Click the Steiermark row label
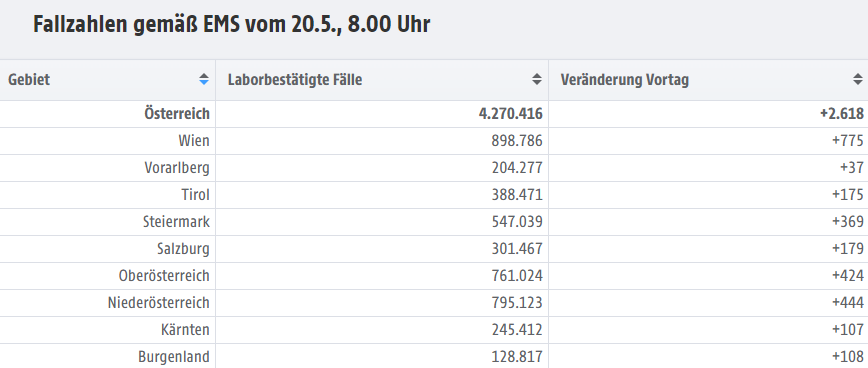The width and height of the screenshot is (868, 368). click(177, 222)
